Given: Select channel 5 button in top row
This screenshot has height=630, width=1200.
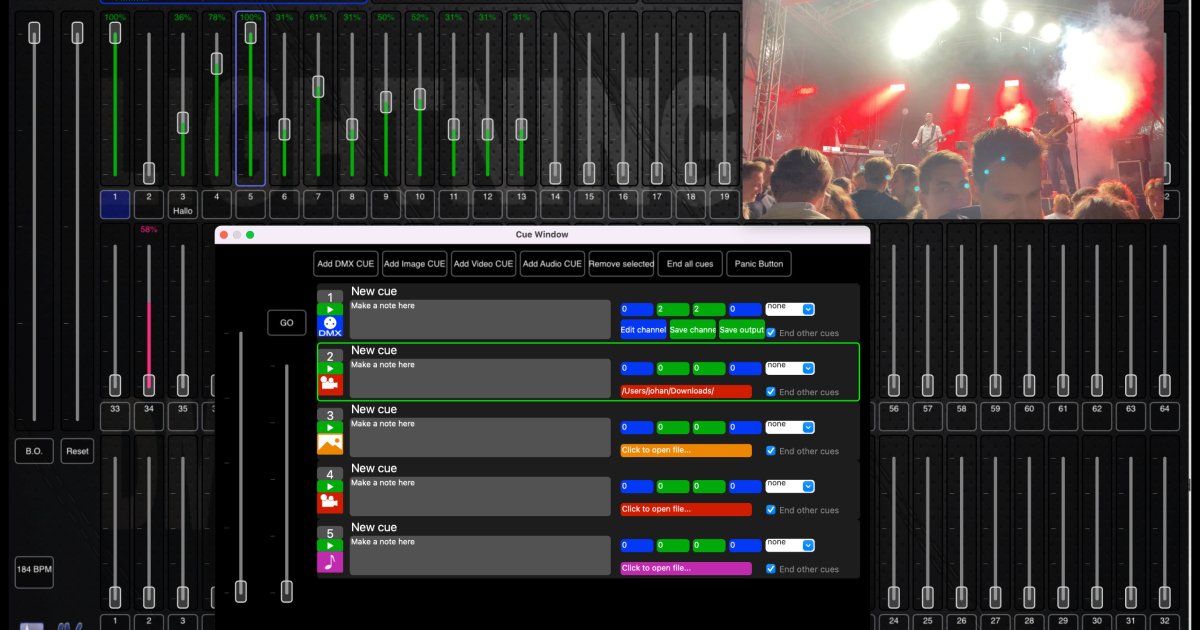Looking at the screenshot, I should tap(250, 204).
